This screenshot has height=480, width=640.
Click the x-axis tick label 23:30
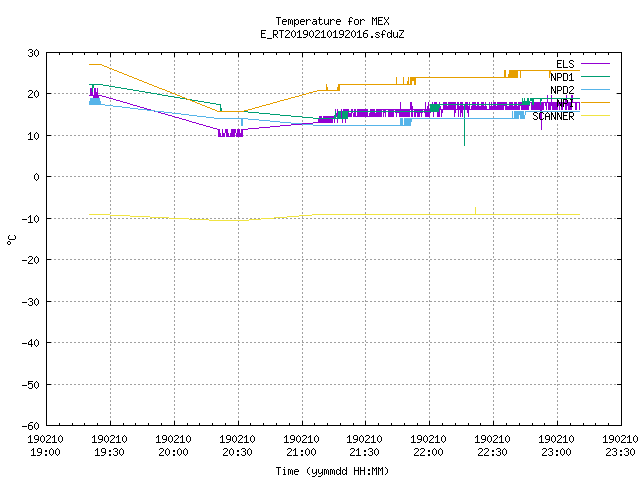(620, 452)
